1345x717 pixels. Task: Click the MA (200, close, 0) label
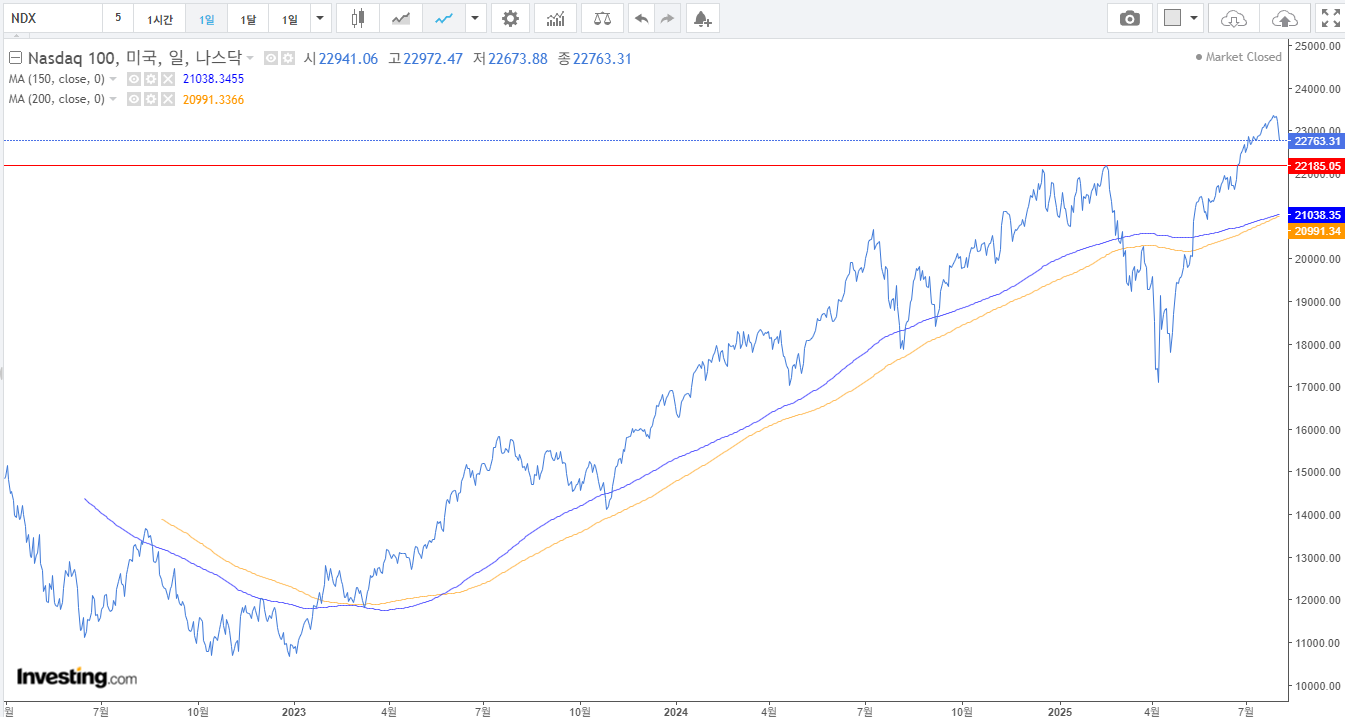click(57, 99)
